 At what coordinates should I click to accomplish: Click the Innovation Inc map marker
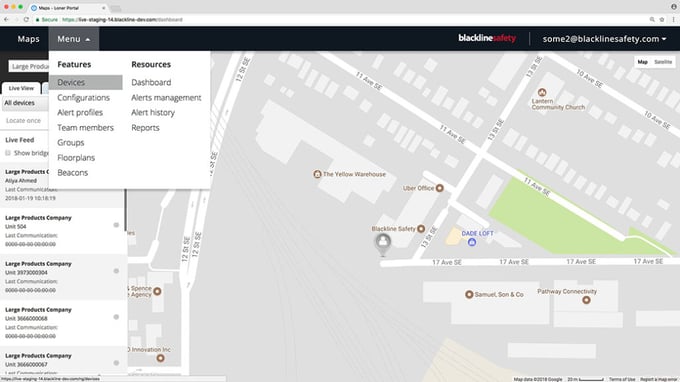pos(160,358)
